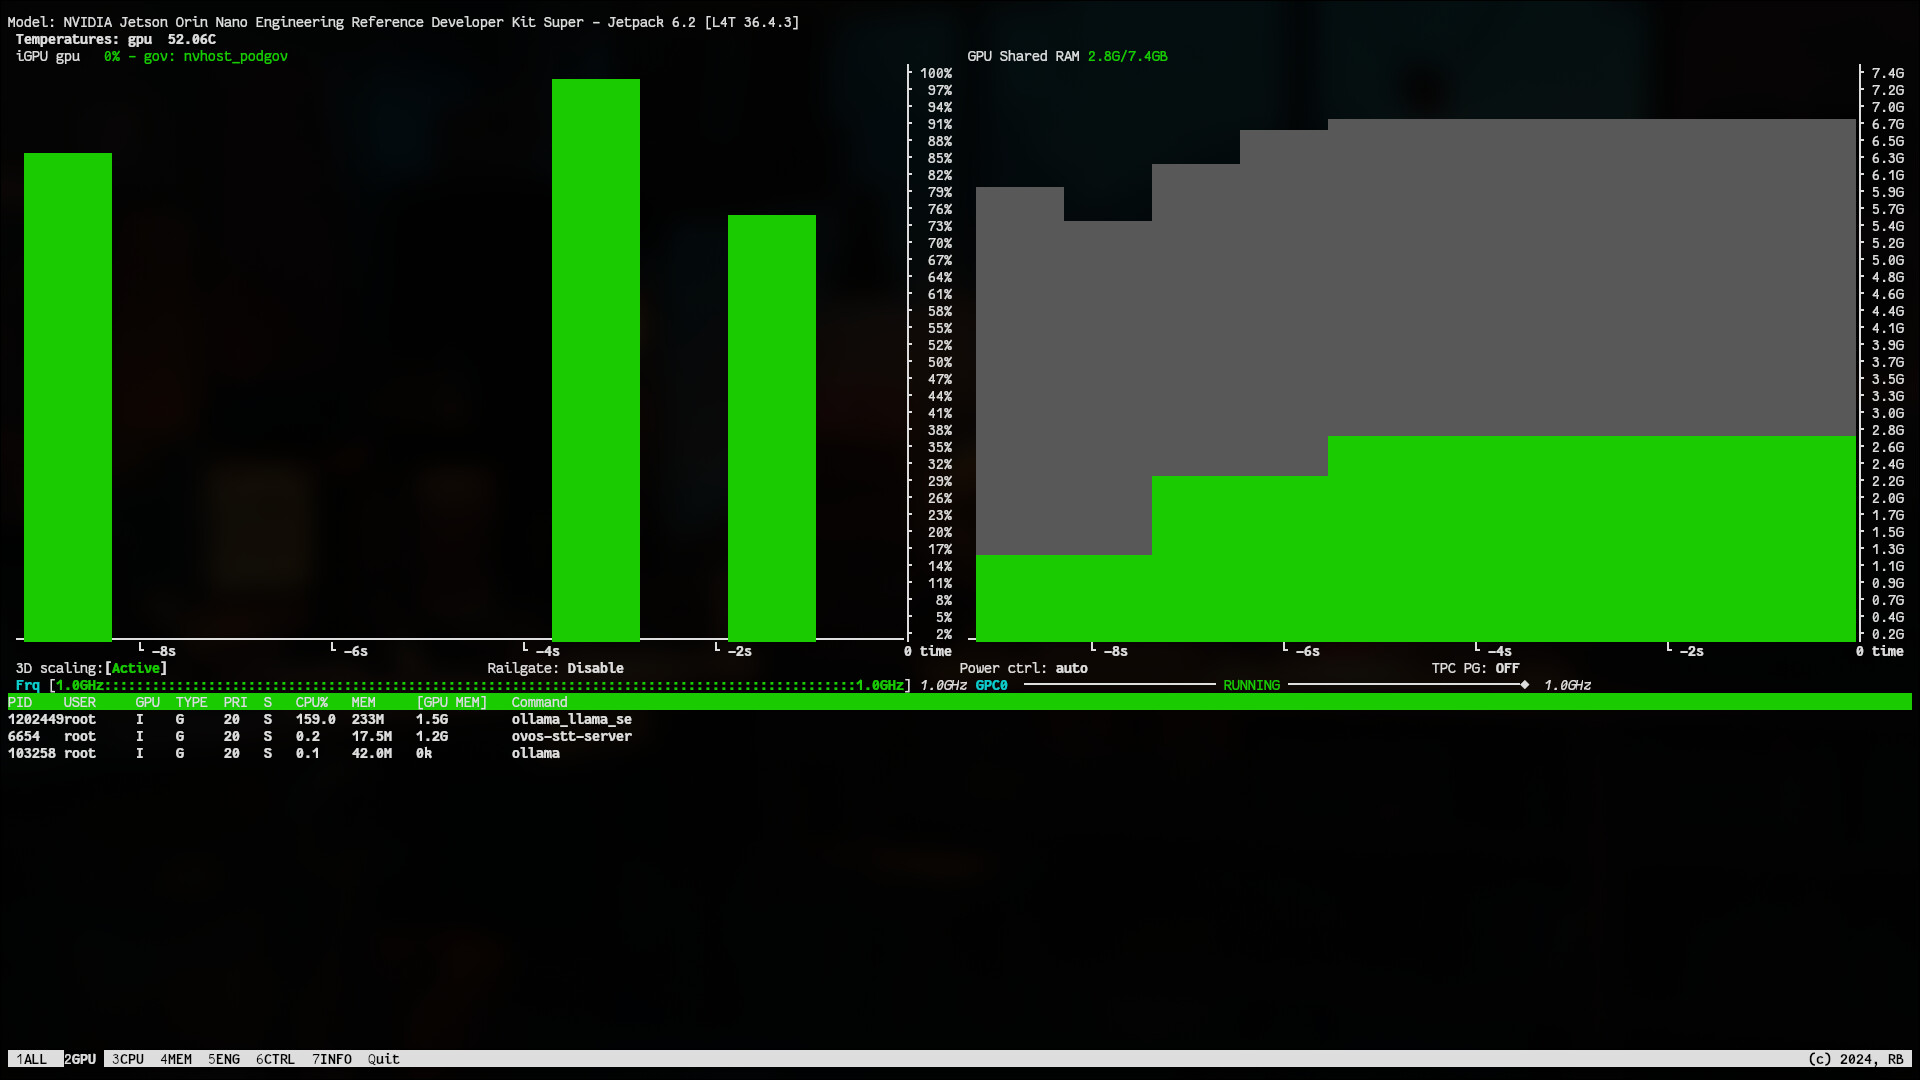
Task: Sort processes by Command column header
Action: pyautogui.click(x=539, y=702)
